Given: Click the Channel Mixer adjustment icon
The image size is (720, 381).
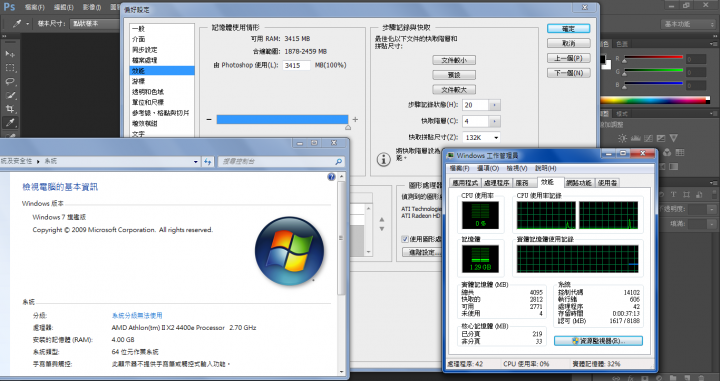Looking at the screenshot, I should 667,152.
